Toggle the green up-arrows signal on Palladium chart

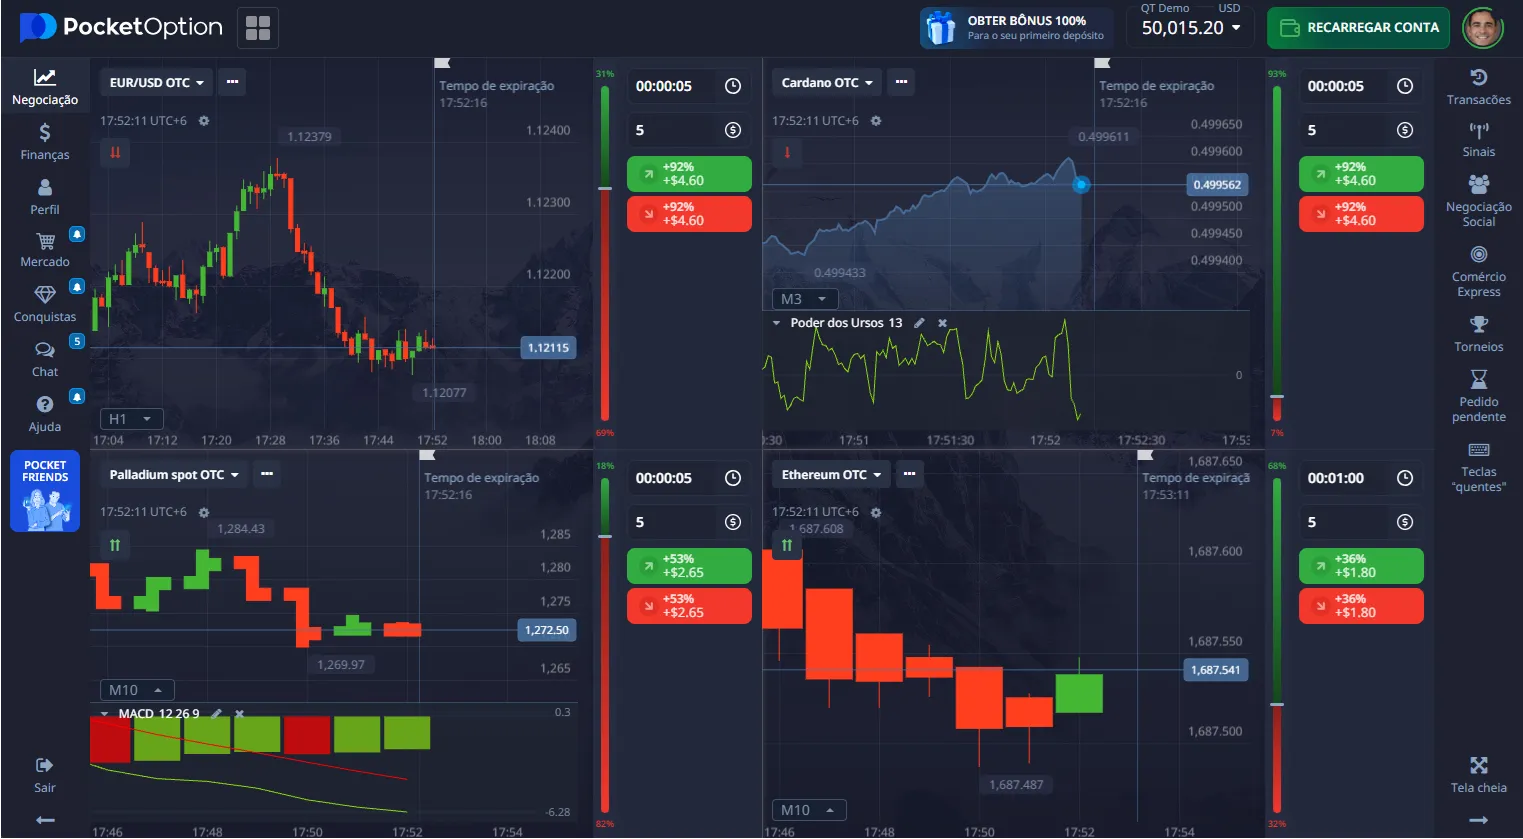115,545
